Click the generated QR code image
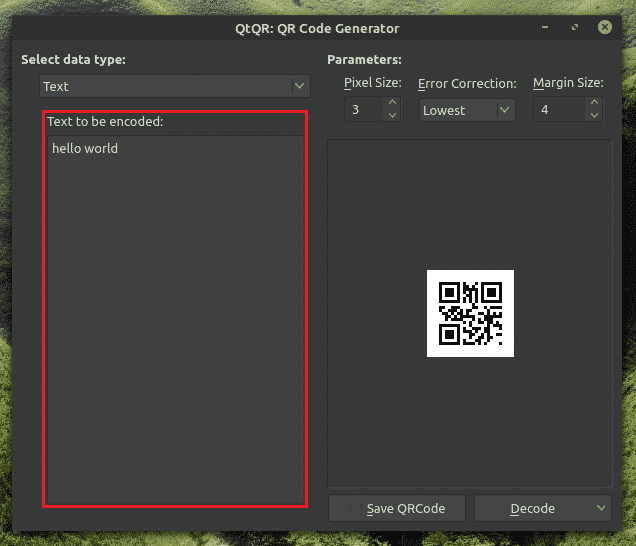This screenshot has width=636, height=546. (470, 313)
